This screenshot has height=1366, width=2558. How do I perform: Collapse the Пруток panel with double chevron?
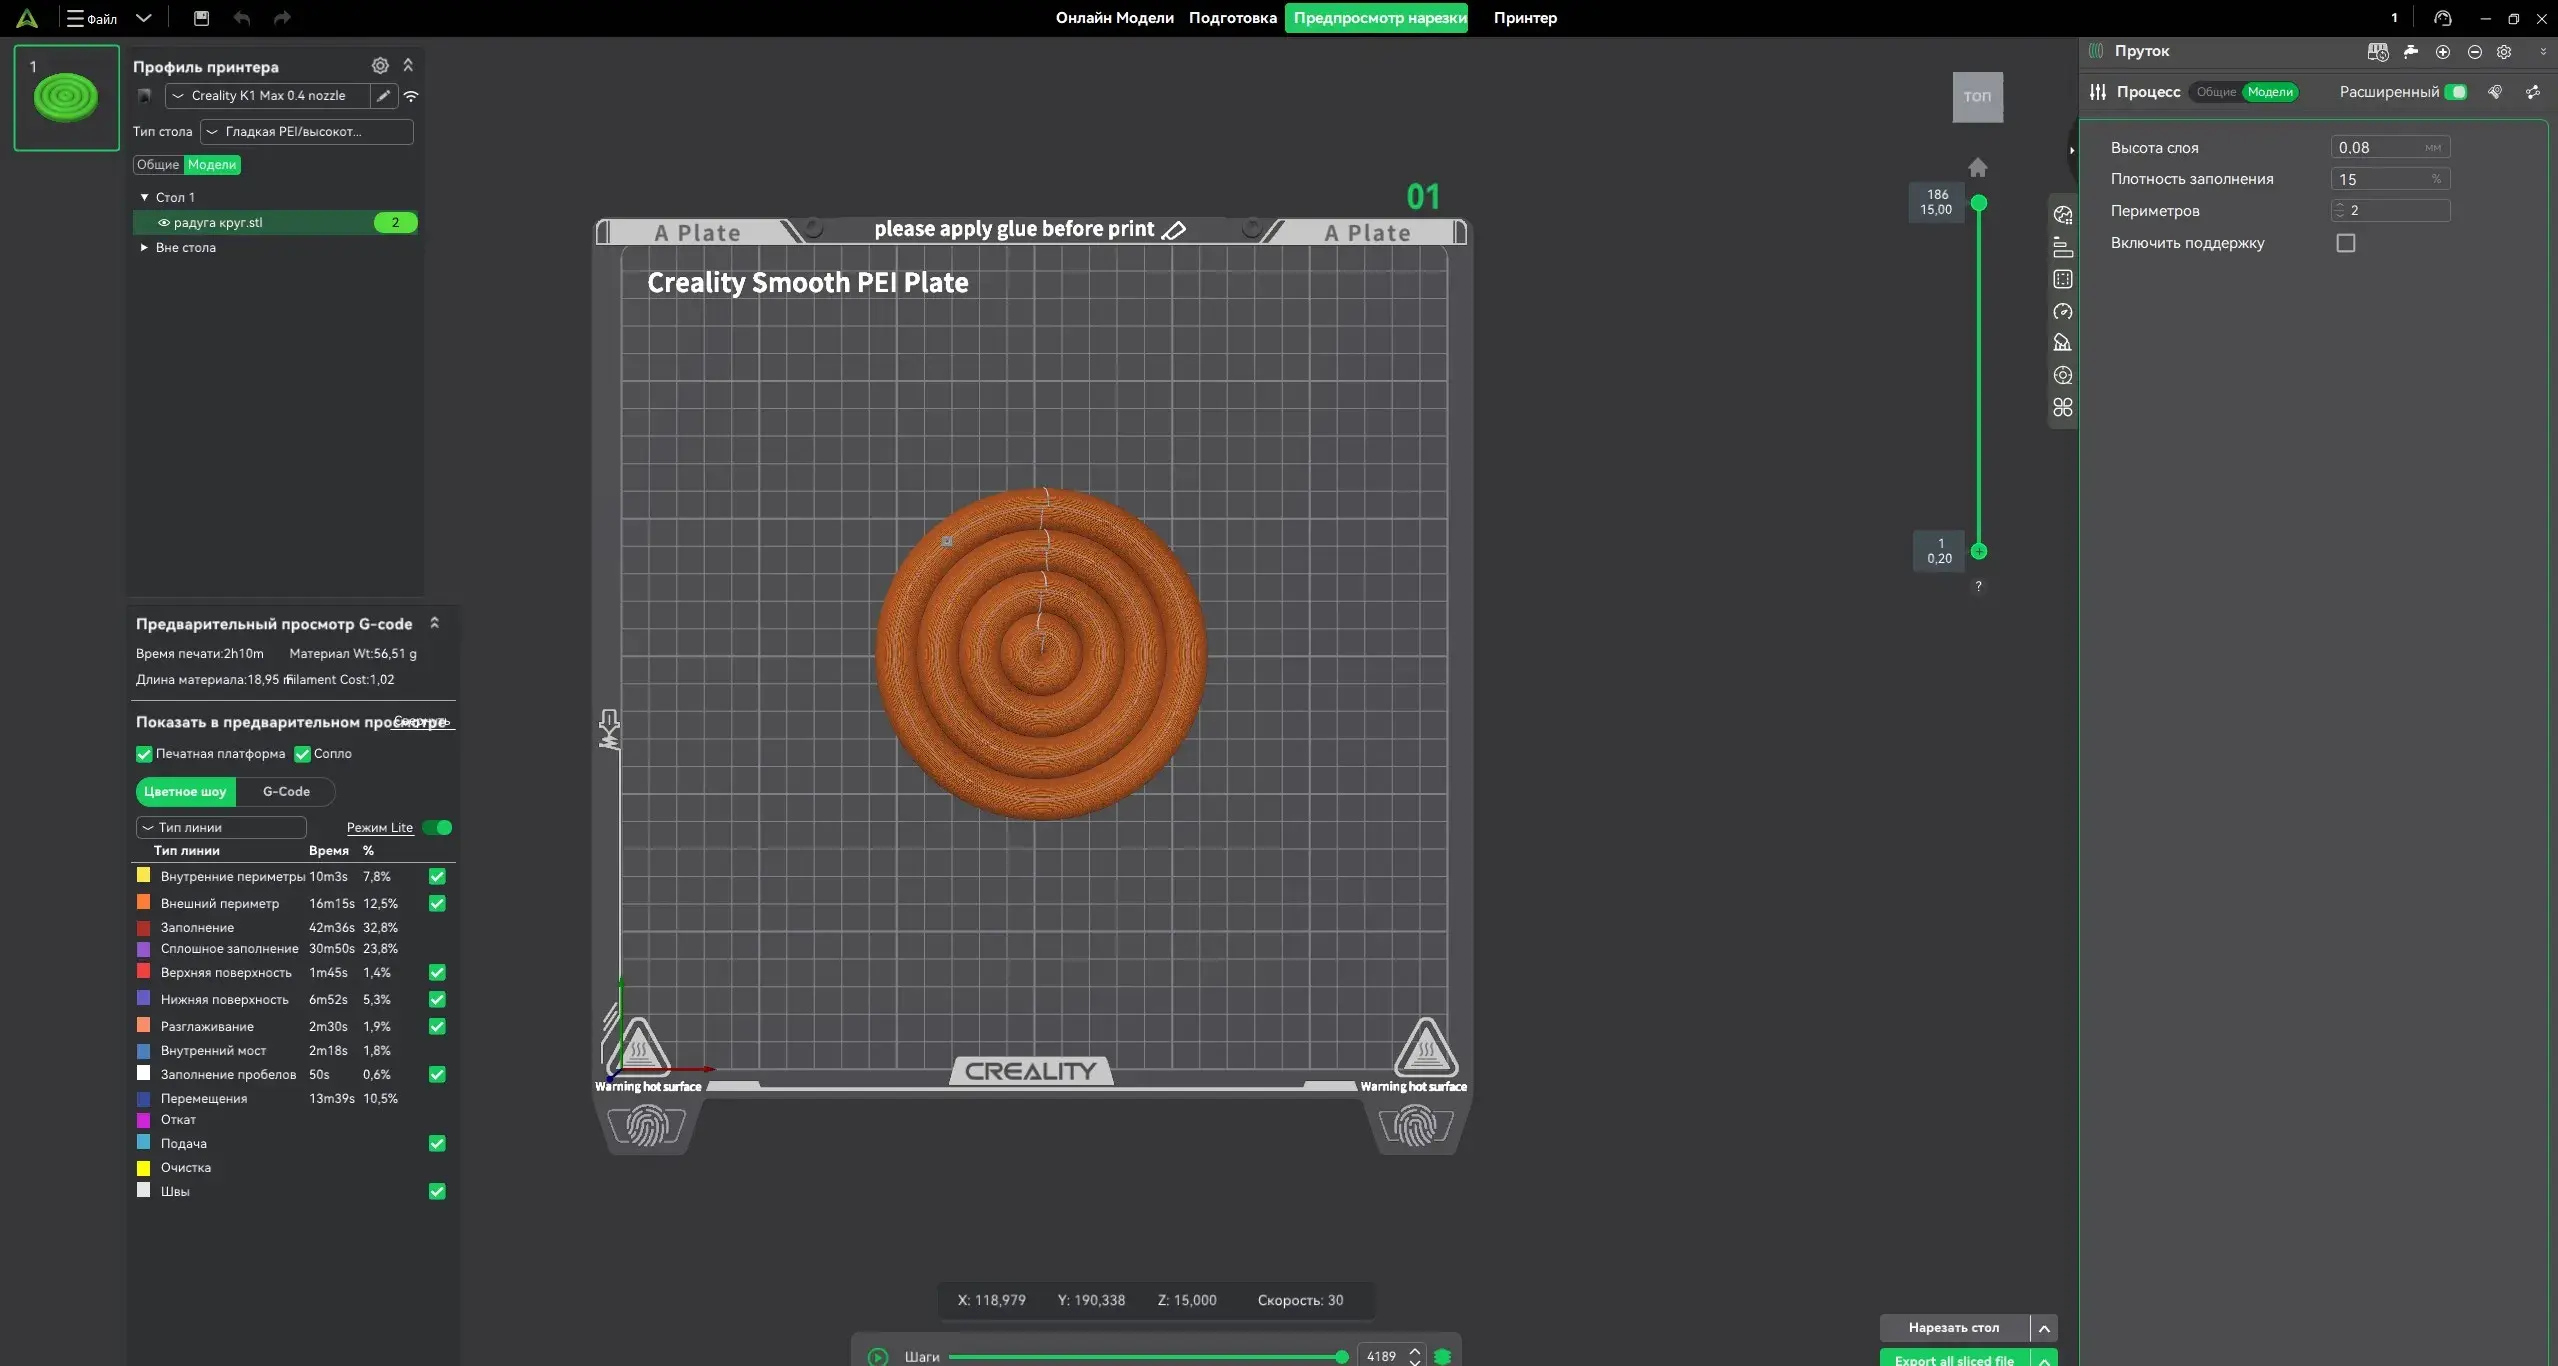coord(2543,52)
